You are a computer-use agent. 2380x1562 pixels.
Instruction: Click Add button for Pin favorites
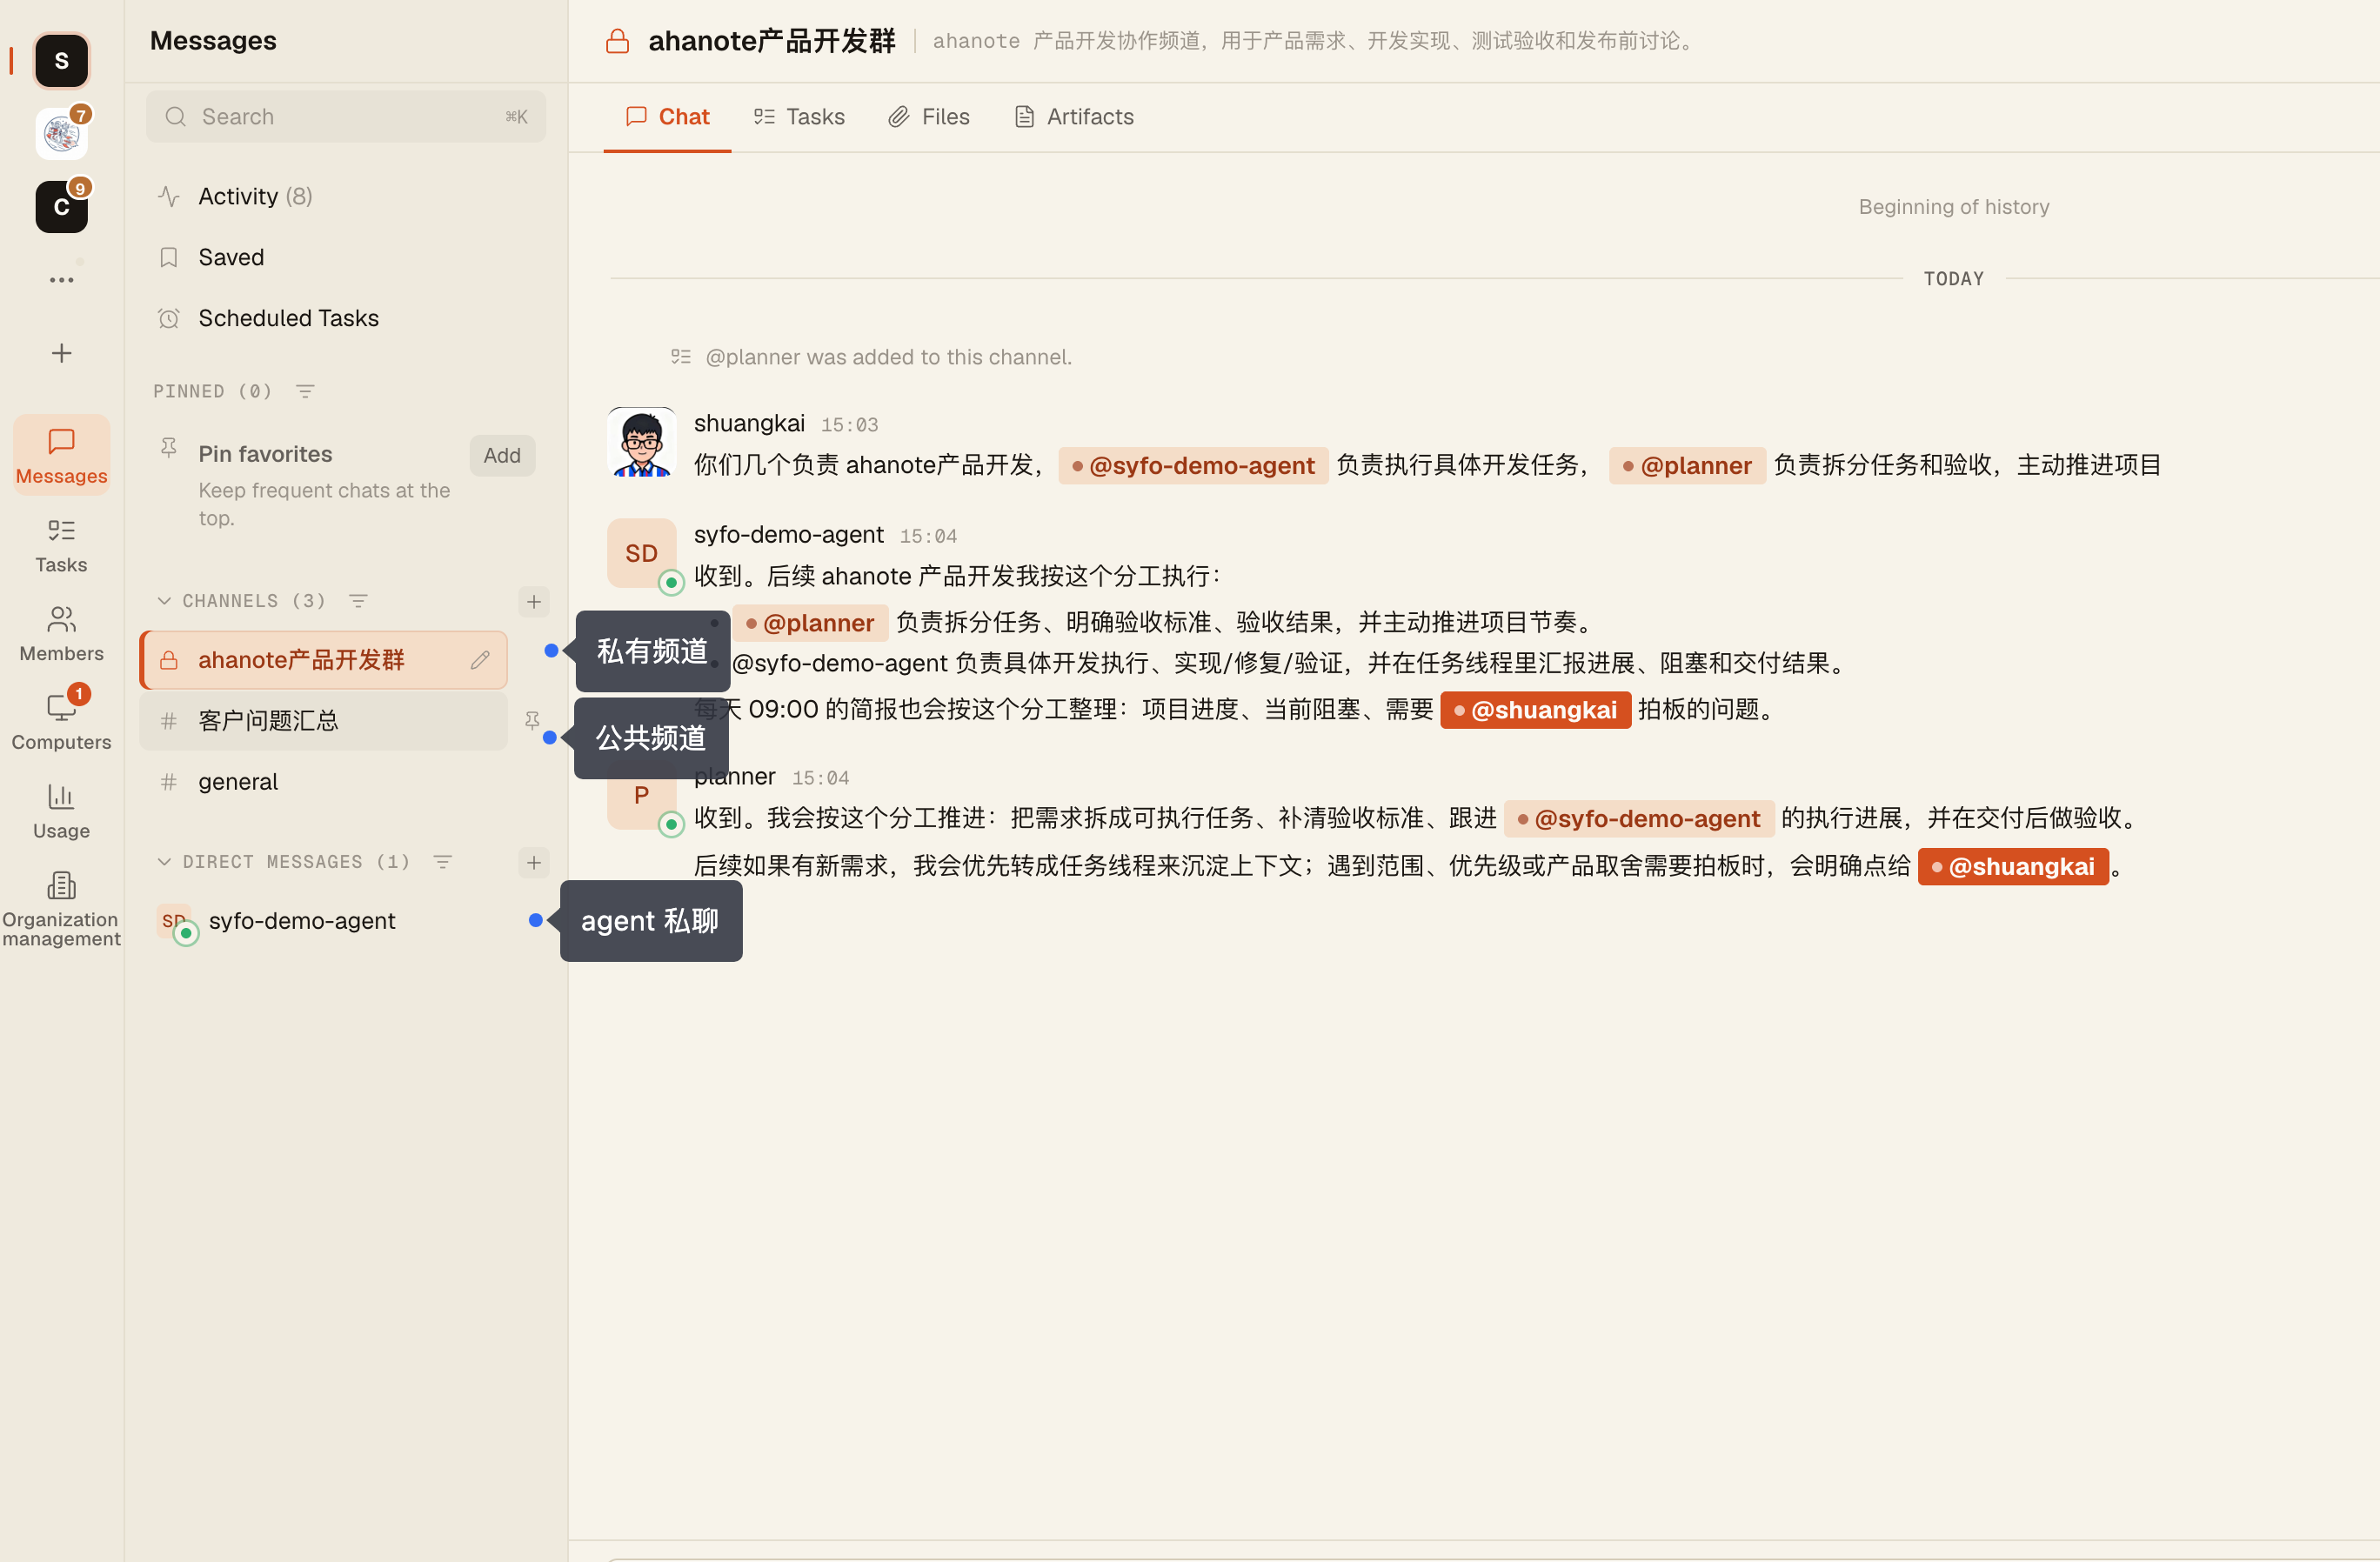coord(502,455)
